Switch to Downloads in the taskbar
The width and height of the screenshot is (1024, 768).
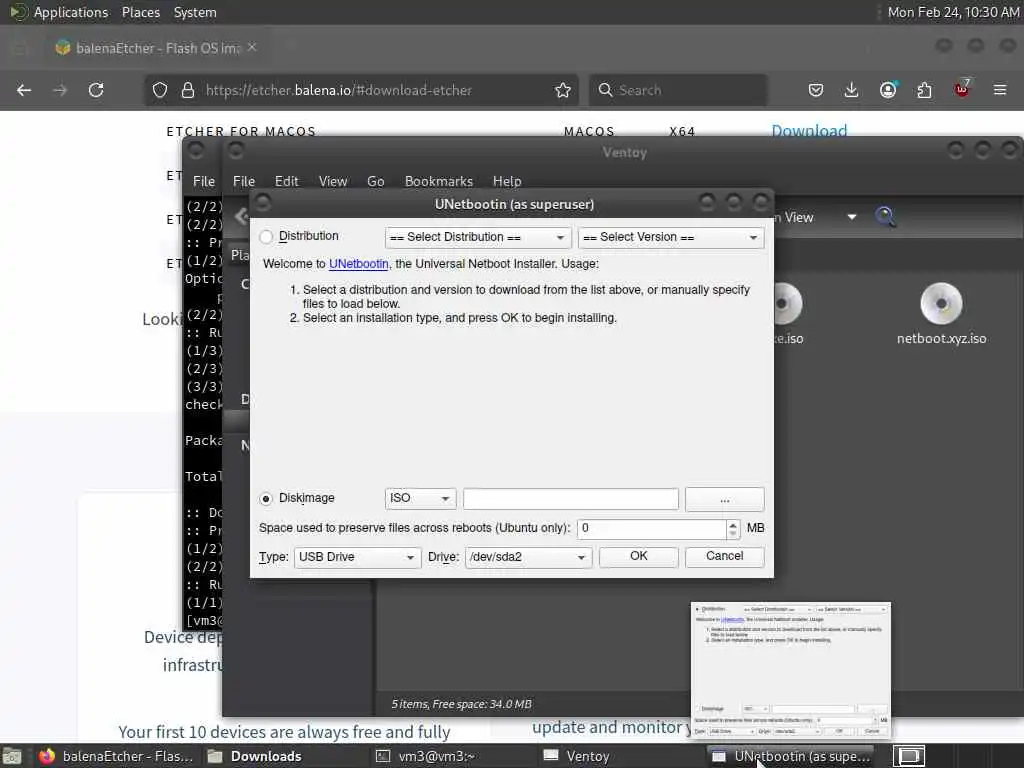tap(255, 756)
